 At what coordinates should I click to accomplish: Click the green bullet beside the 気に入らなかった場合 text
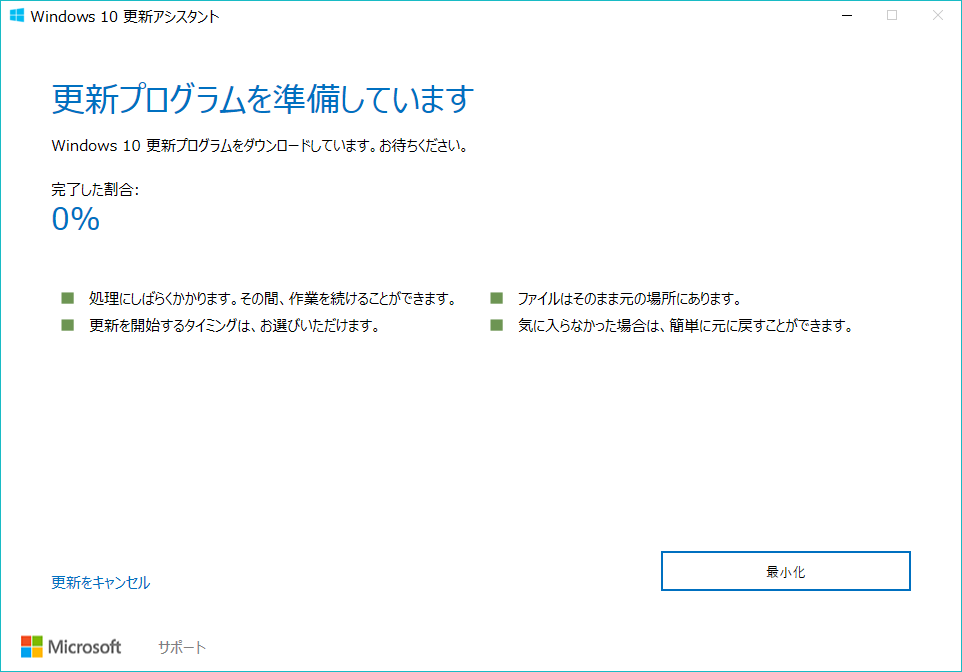click(x=498, y=324)
